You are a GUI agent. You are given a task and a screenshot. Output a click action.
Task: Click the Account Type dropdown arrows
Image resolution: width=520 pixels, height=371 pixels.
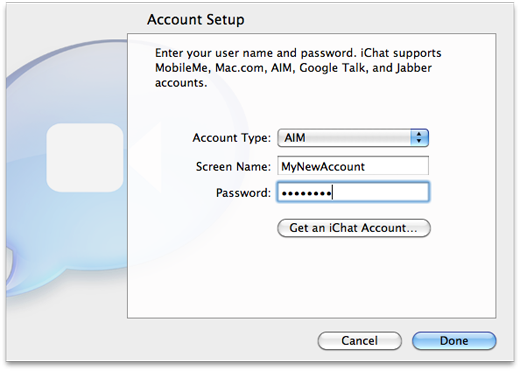pos(419,138)
